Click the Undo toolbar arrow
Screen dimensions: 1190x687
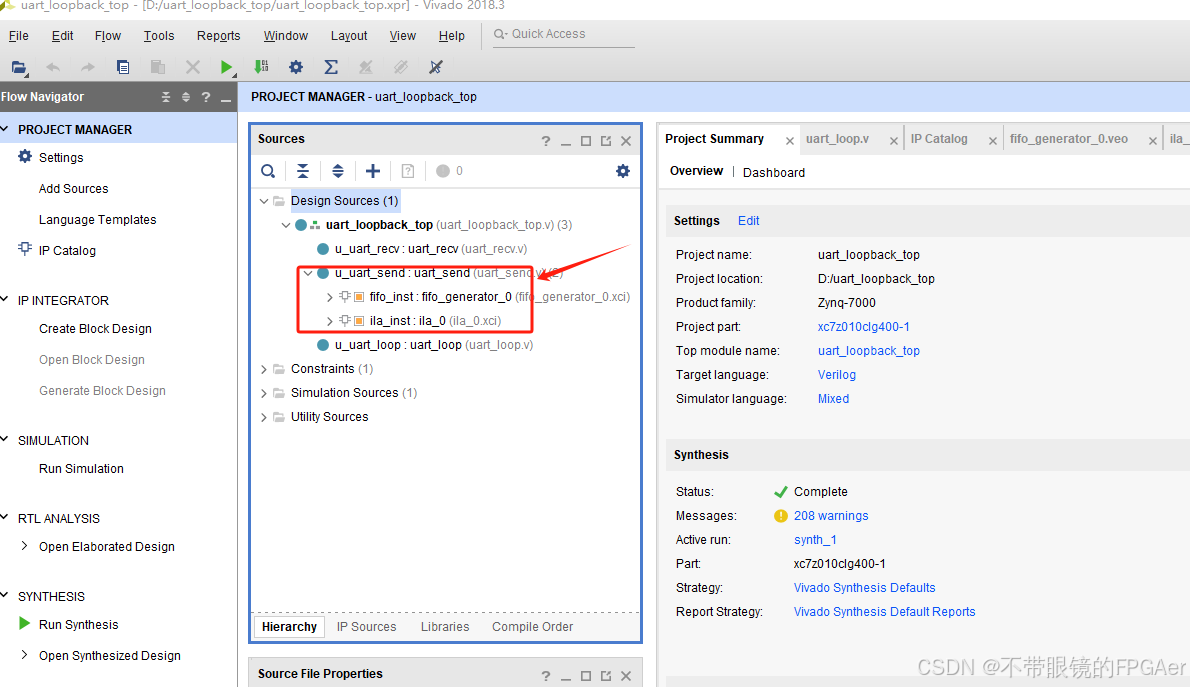coord(53,68)
